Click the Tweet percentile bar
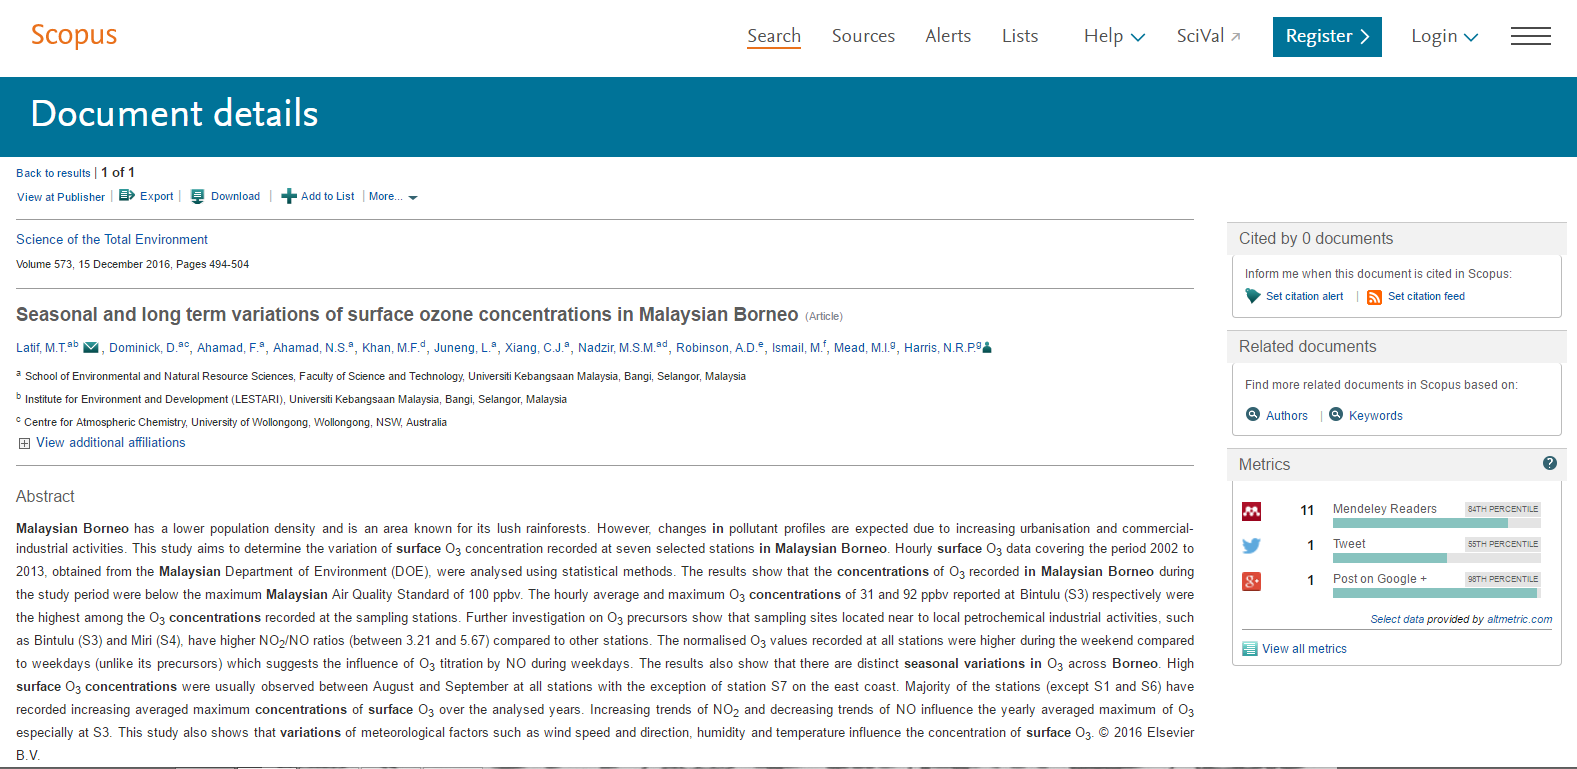This screenshot has height=769, width=1577. [1436, 558]
